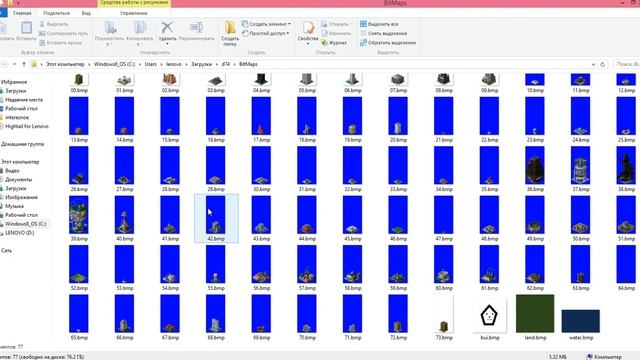This screenshot has width=640, height=360.
Task: Click History (Журнал) in the ribbon
Action: pyautogui.click(x=334, y=42)
